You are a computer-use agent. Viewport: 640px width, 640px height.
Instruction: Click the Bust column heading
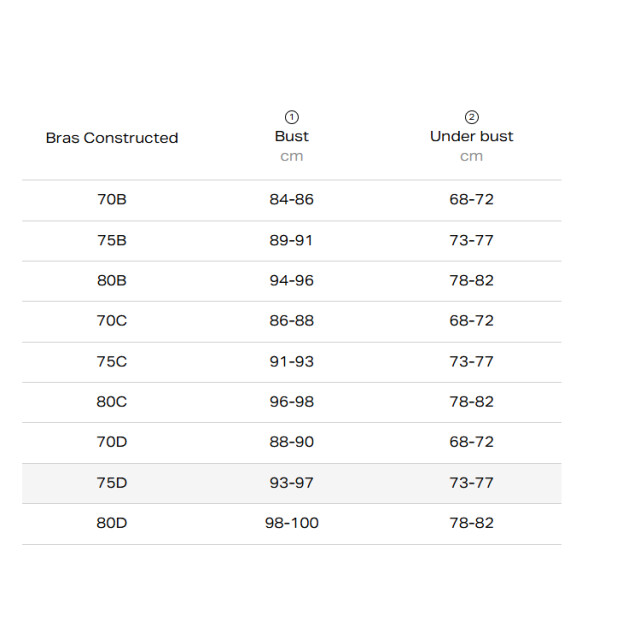point(291,136)
